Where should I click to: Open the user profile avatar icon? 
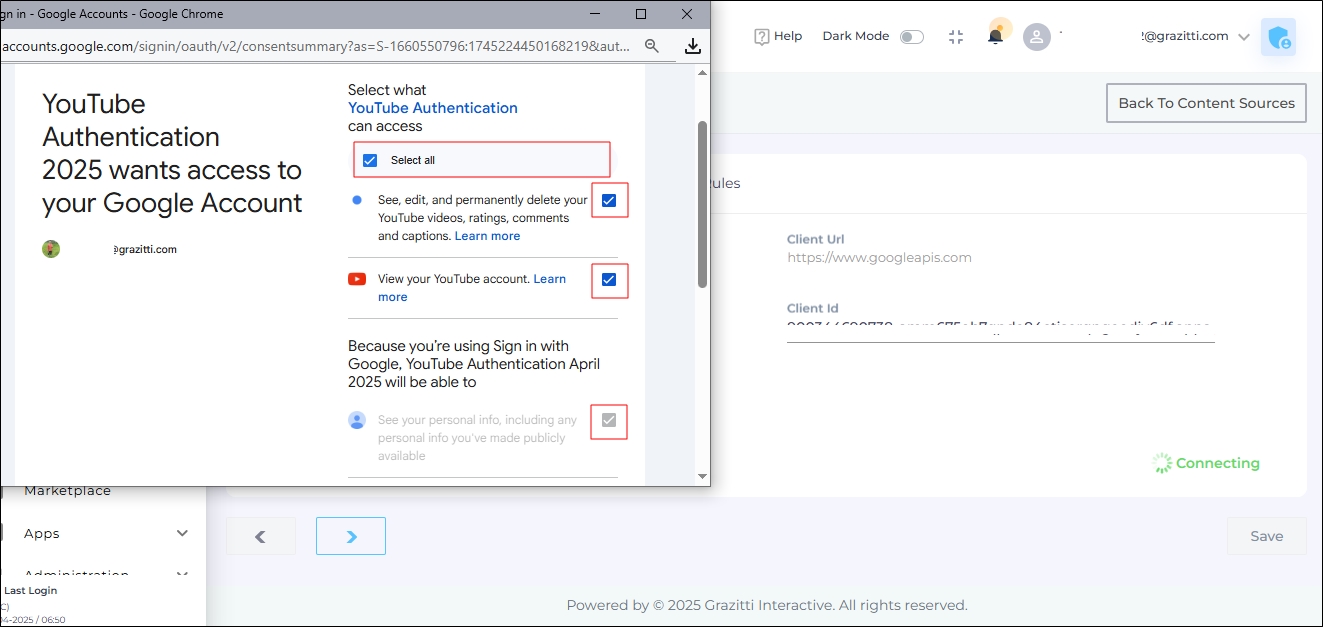tap(1037, 37)
